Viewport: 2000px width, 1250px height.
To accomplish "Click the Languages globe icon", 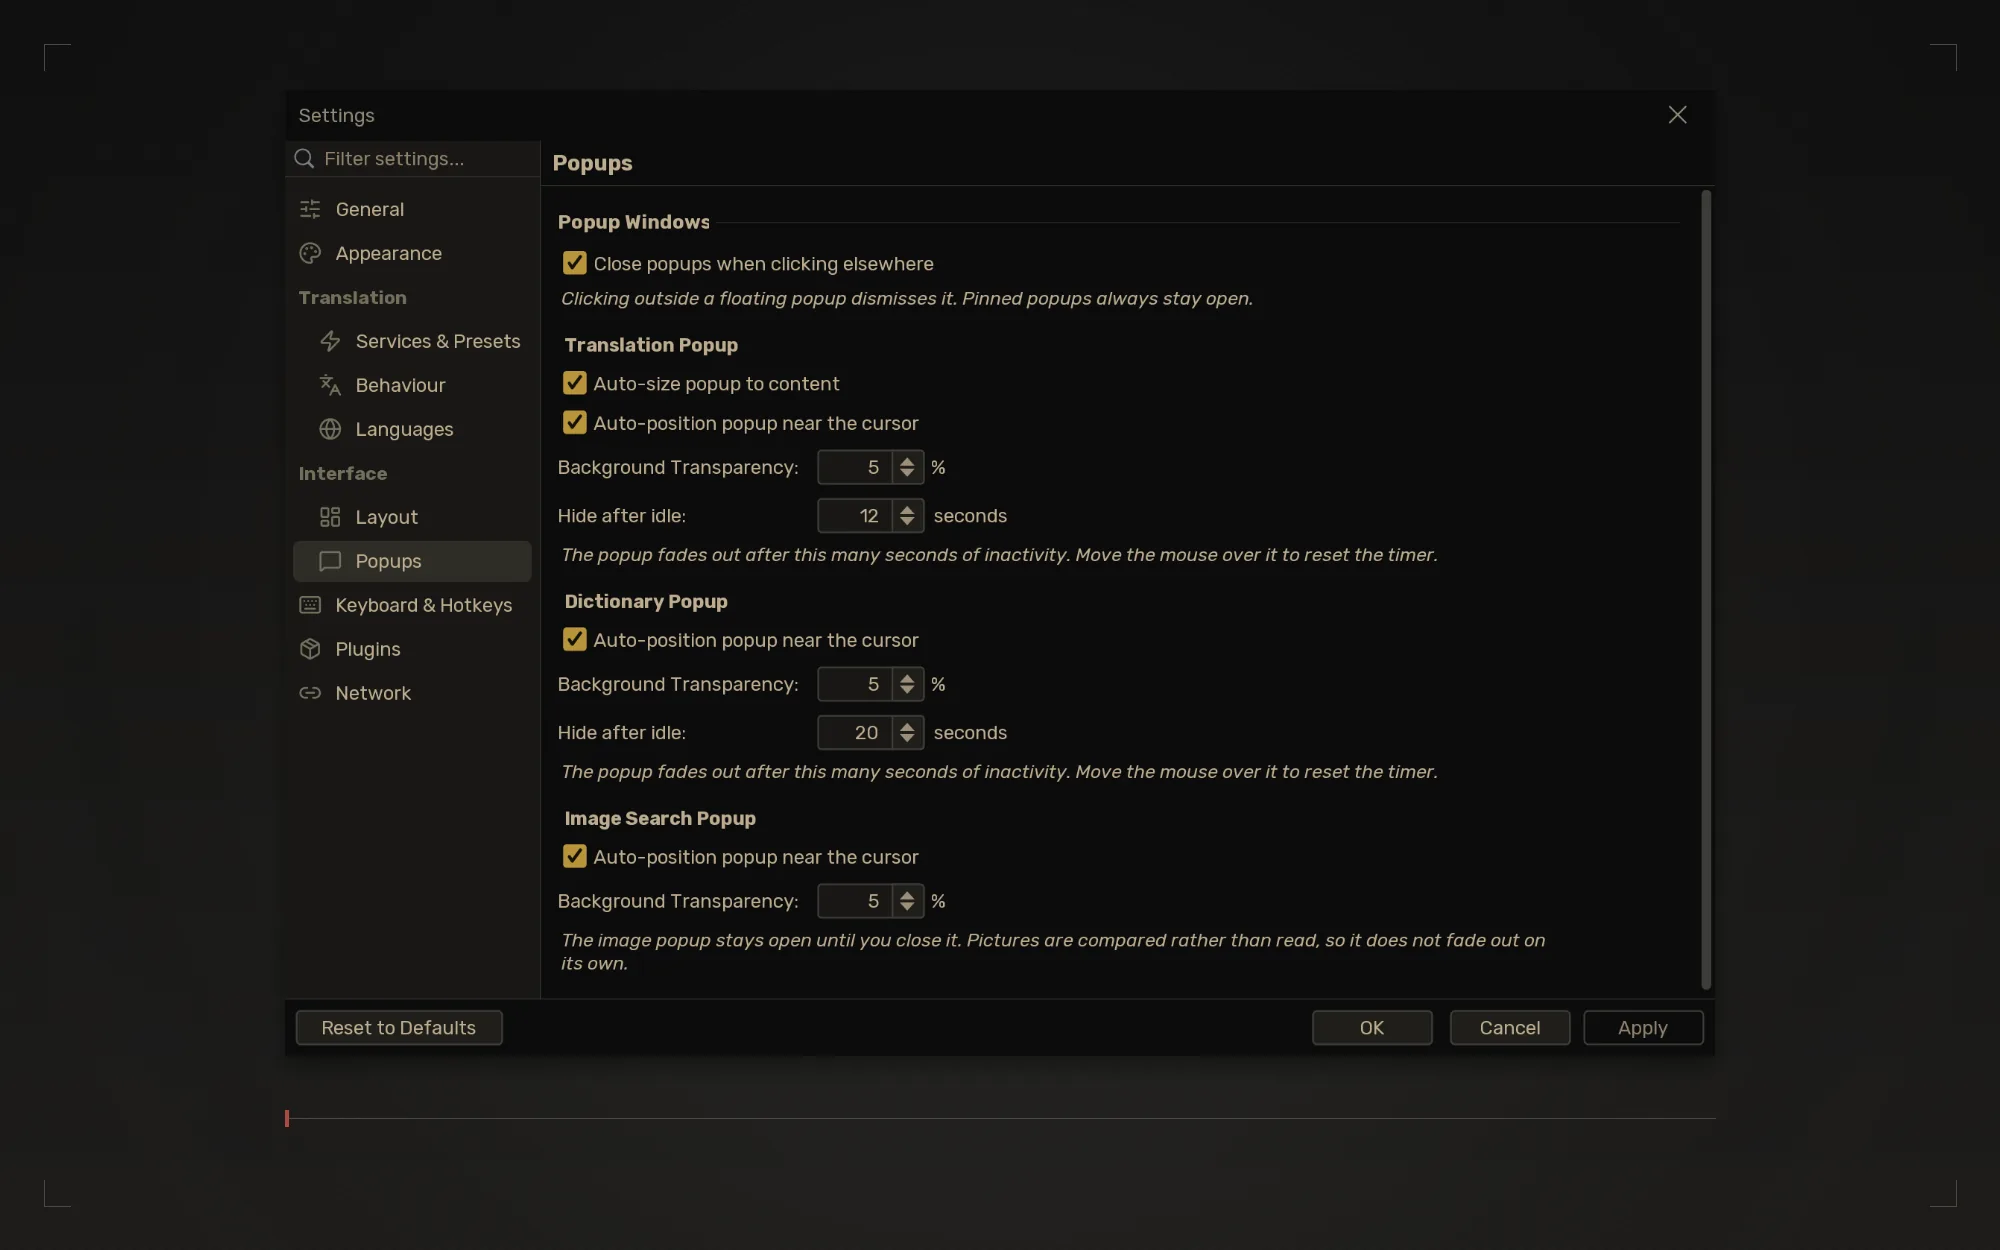I will coord(330,429).
